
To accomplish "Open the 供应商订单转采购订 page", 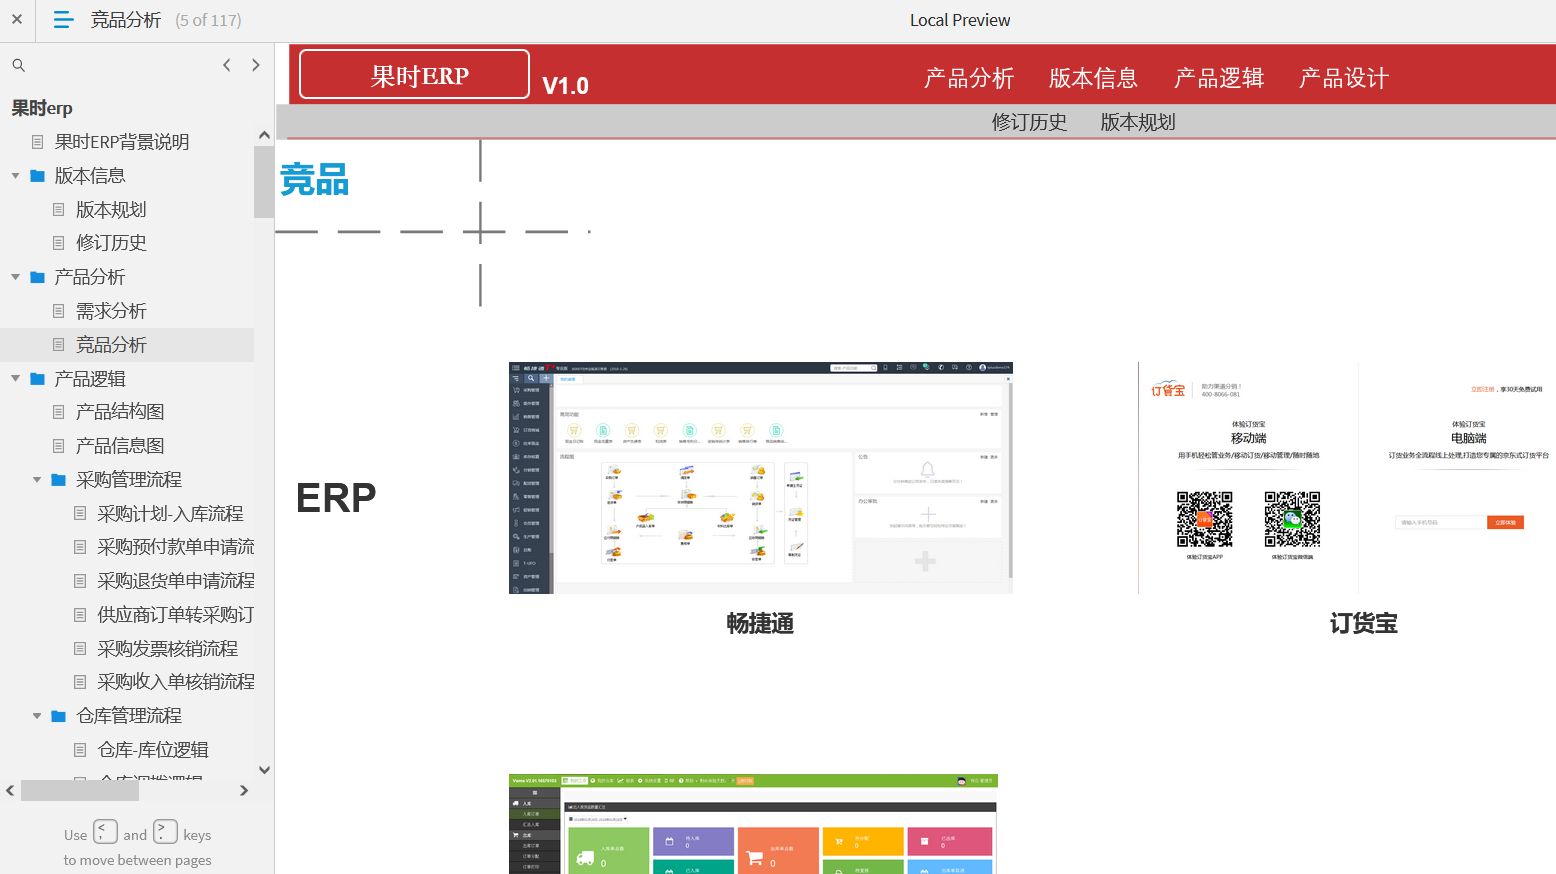I will [x=176, y=615].
